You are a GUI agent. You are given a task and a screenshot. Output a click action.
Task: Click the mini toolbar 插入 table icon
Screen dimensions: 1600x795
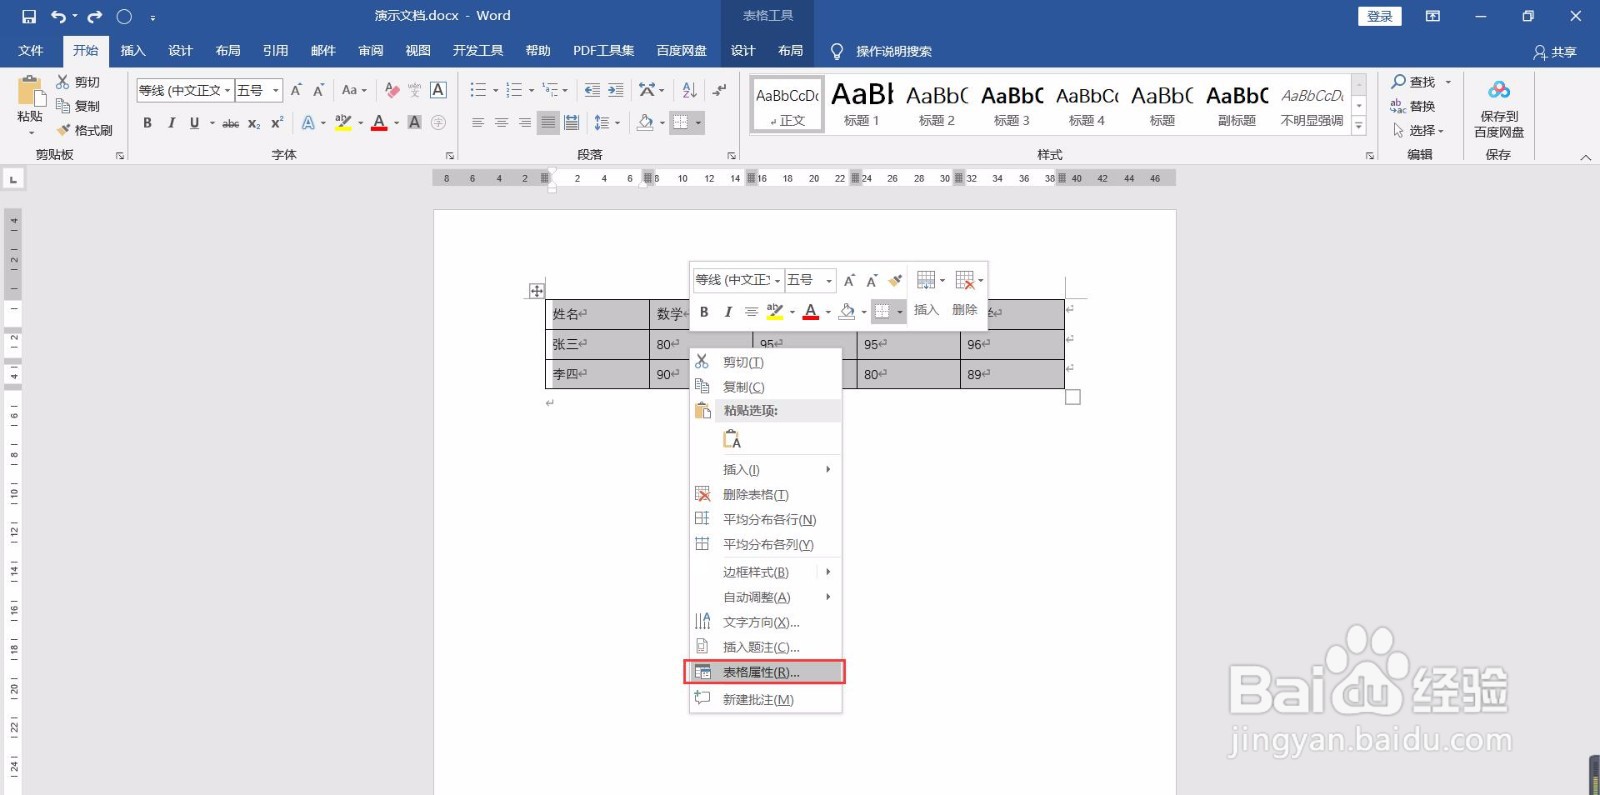[x=926, y=281]
